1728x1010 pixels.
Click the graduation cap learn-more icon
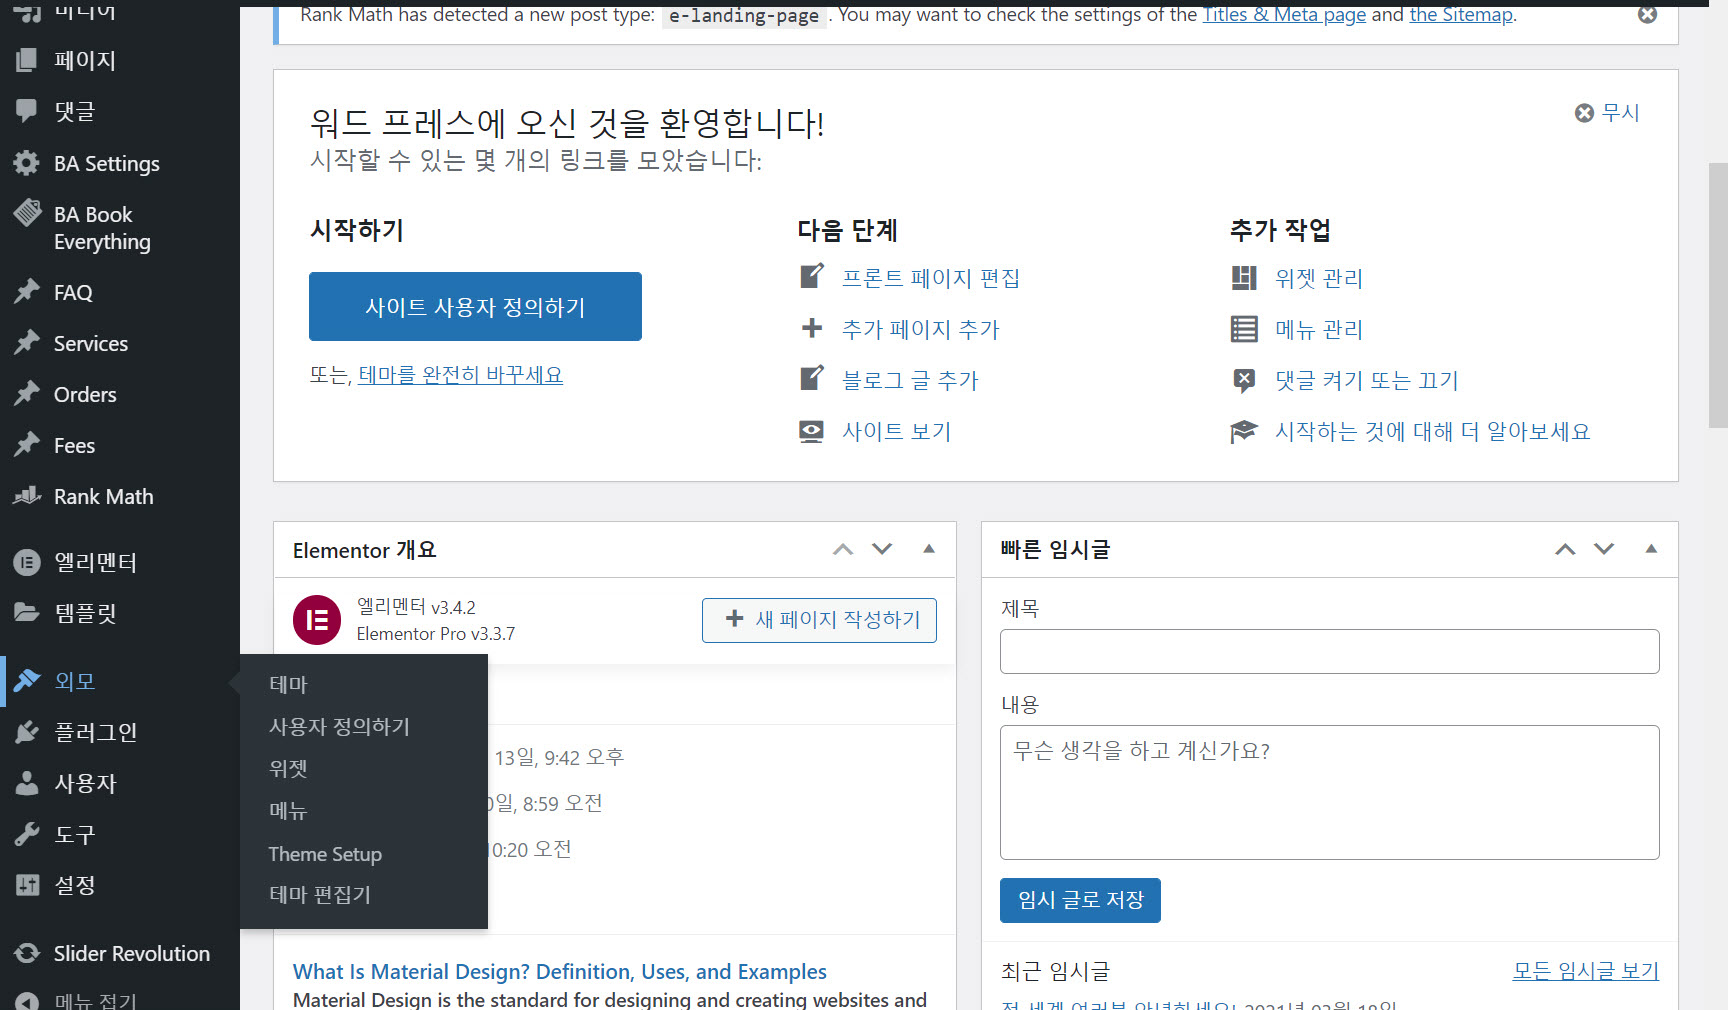[1243, 431]
